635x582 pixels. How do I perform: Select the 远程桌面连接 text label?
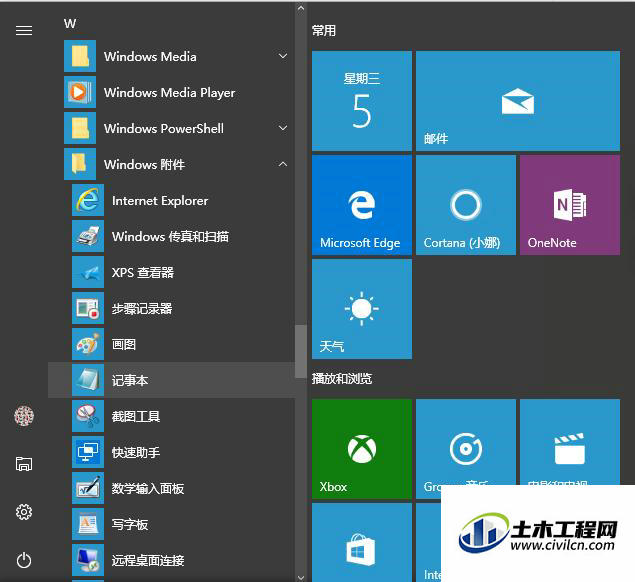148,561
